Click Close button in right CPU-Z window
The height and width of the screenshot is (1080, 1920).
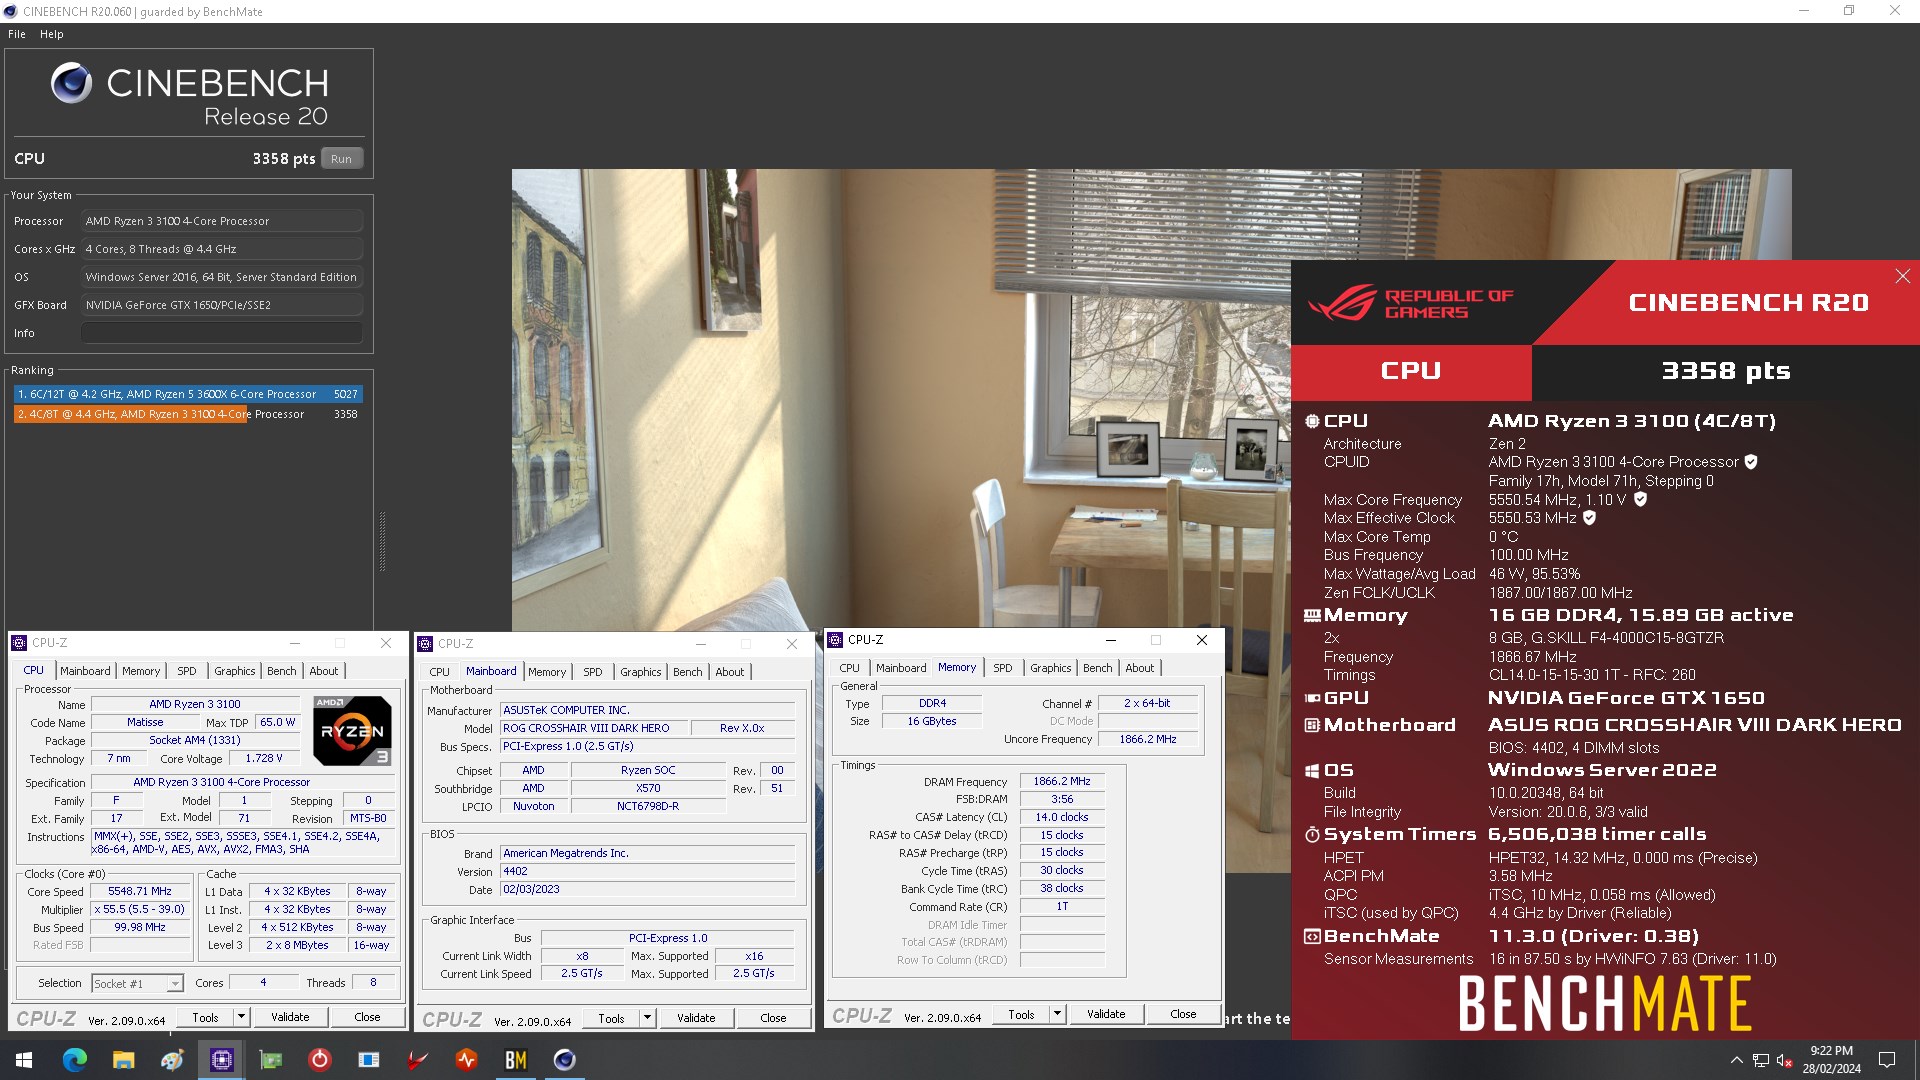[x=1183, y=1014]
